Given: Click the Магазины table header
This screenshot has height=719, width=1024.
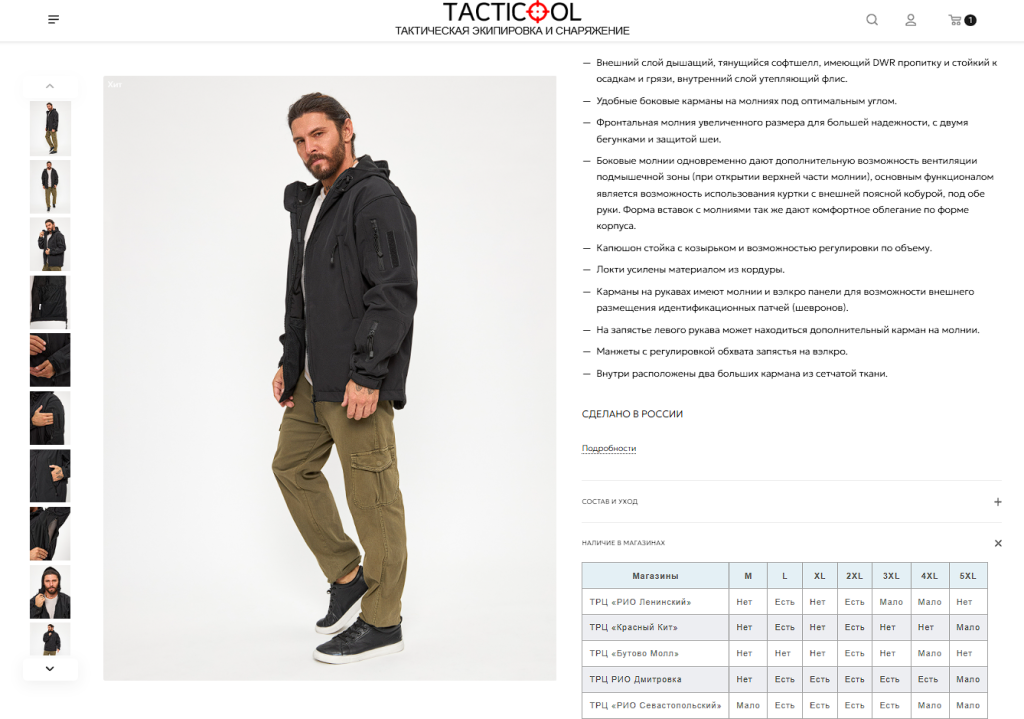Looking at the screenshot, I should click(655, 576).
